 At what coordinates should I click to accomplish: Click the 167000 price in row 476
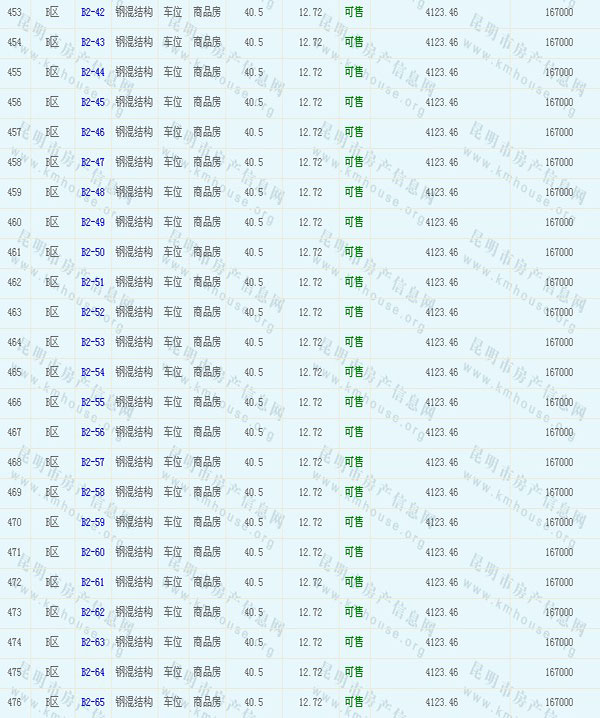click(x=559, y=702)
